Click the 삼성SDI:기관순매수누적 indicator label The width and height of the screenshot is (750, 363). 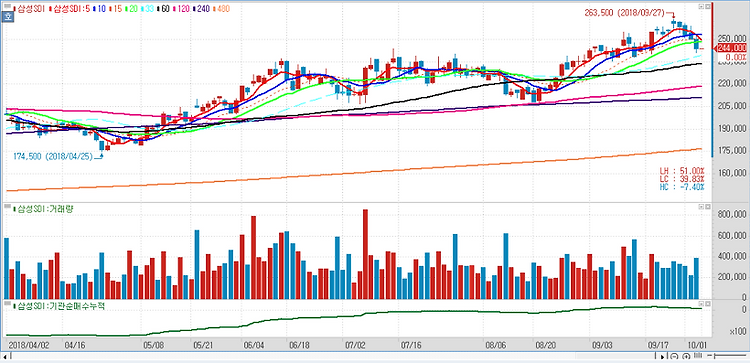click(x=58, y=306)
